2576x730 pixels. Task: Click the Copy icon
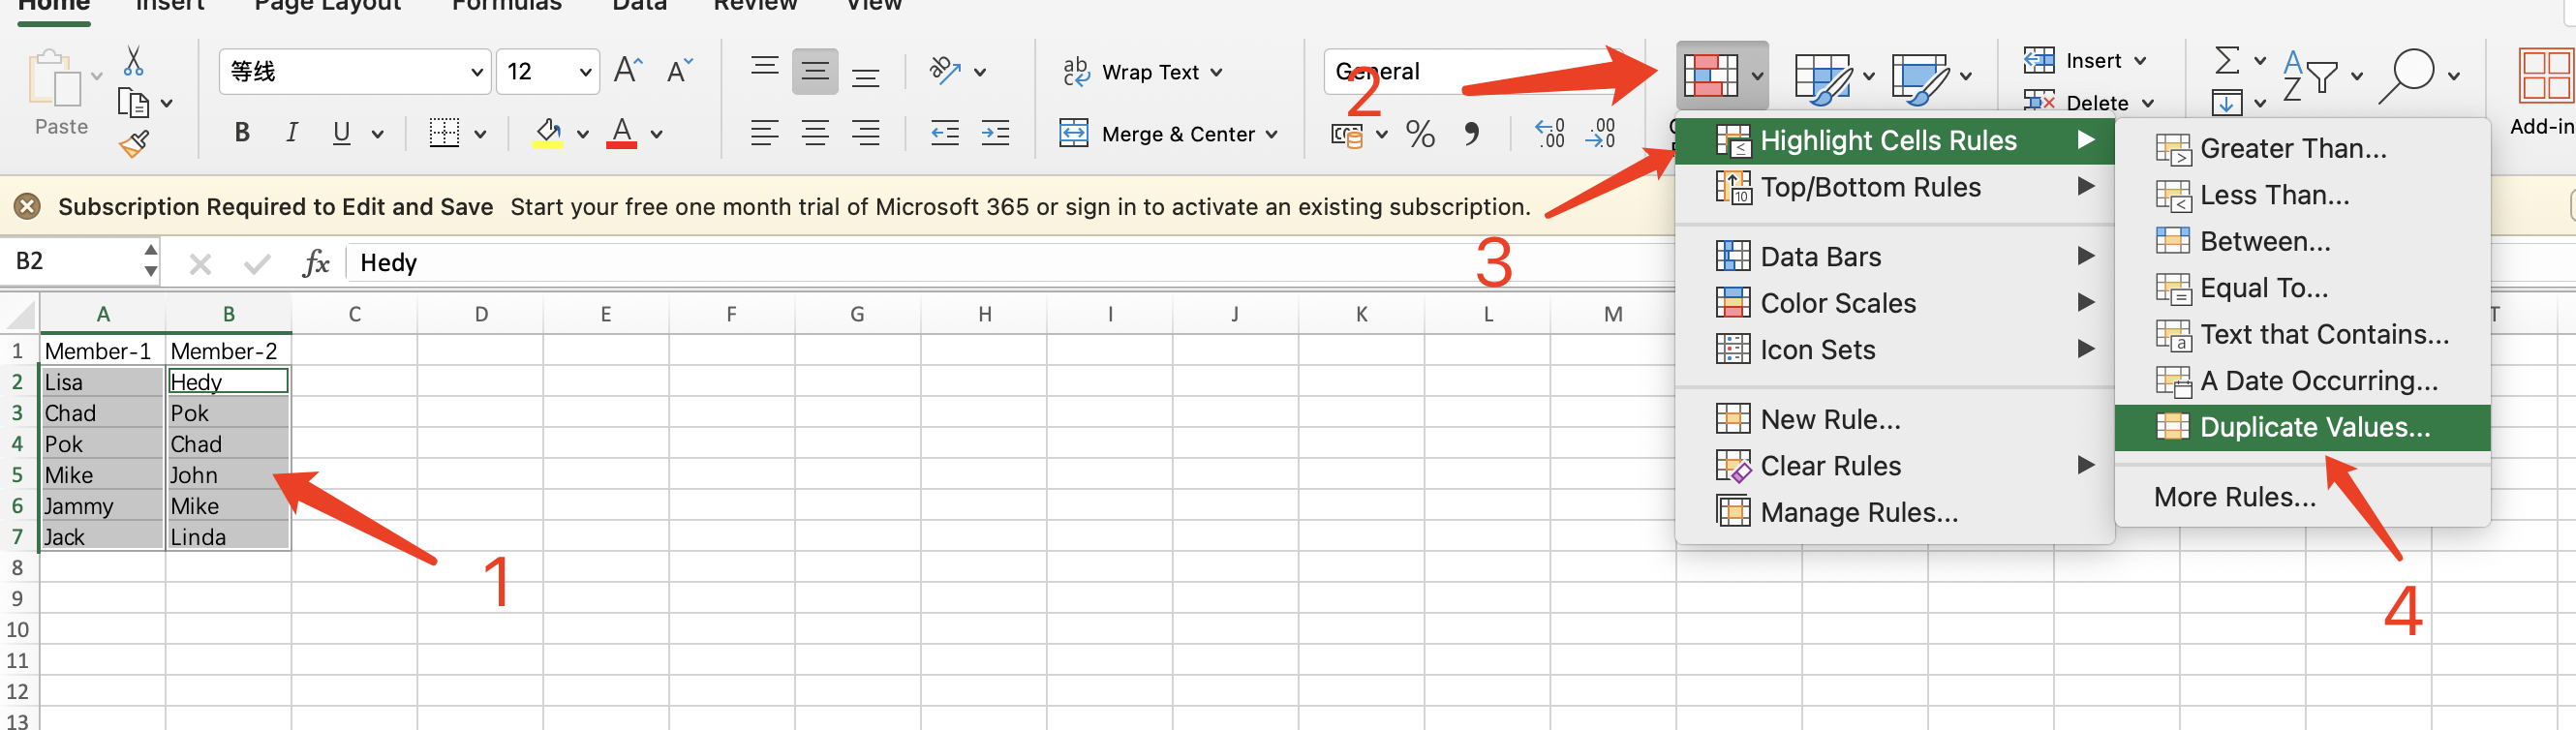point(133,102)
